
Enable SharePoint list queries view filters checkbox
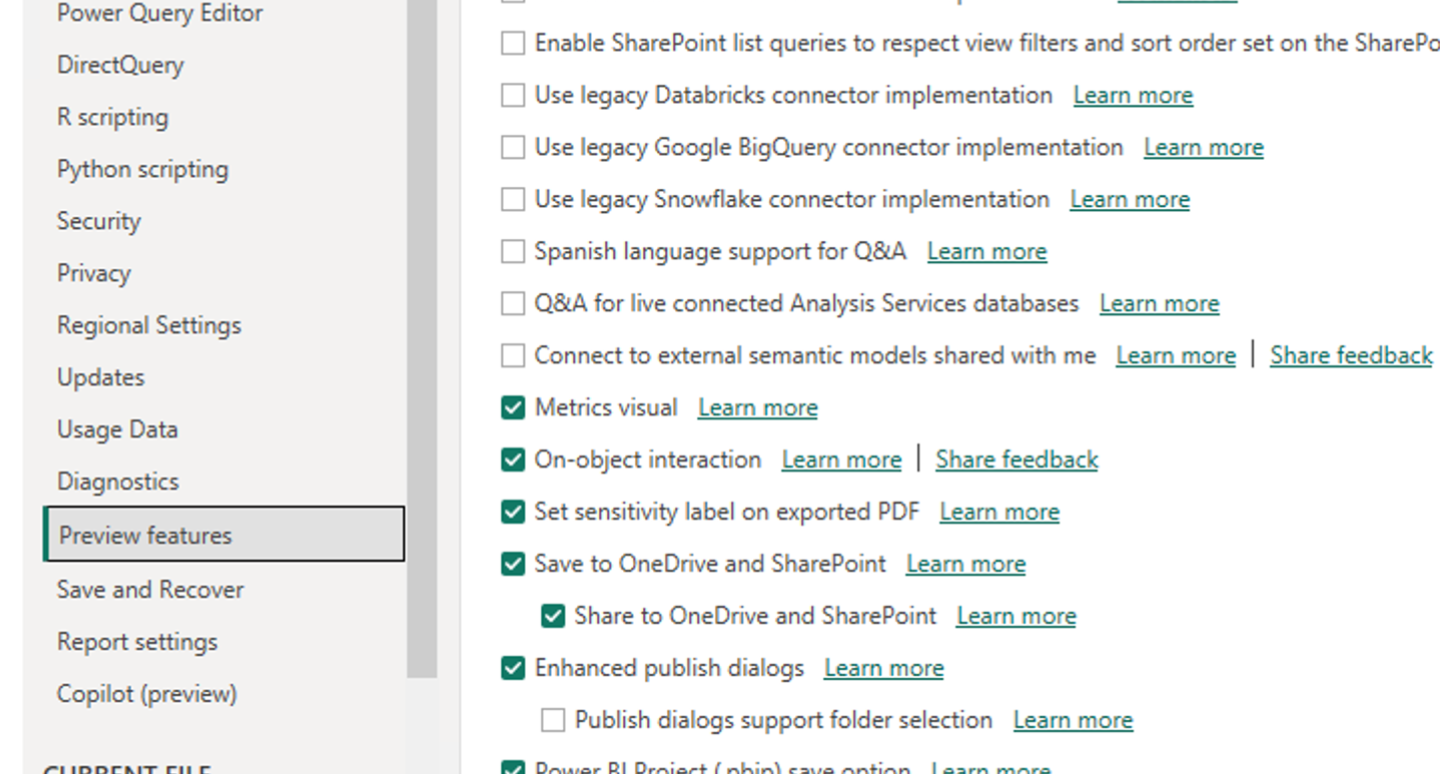(x=513, y=43)
